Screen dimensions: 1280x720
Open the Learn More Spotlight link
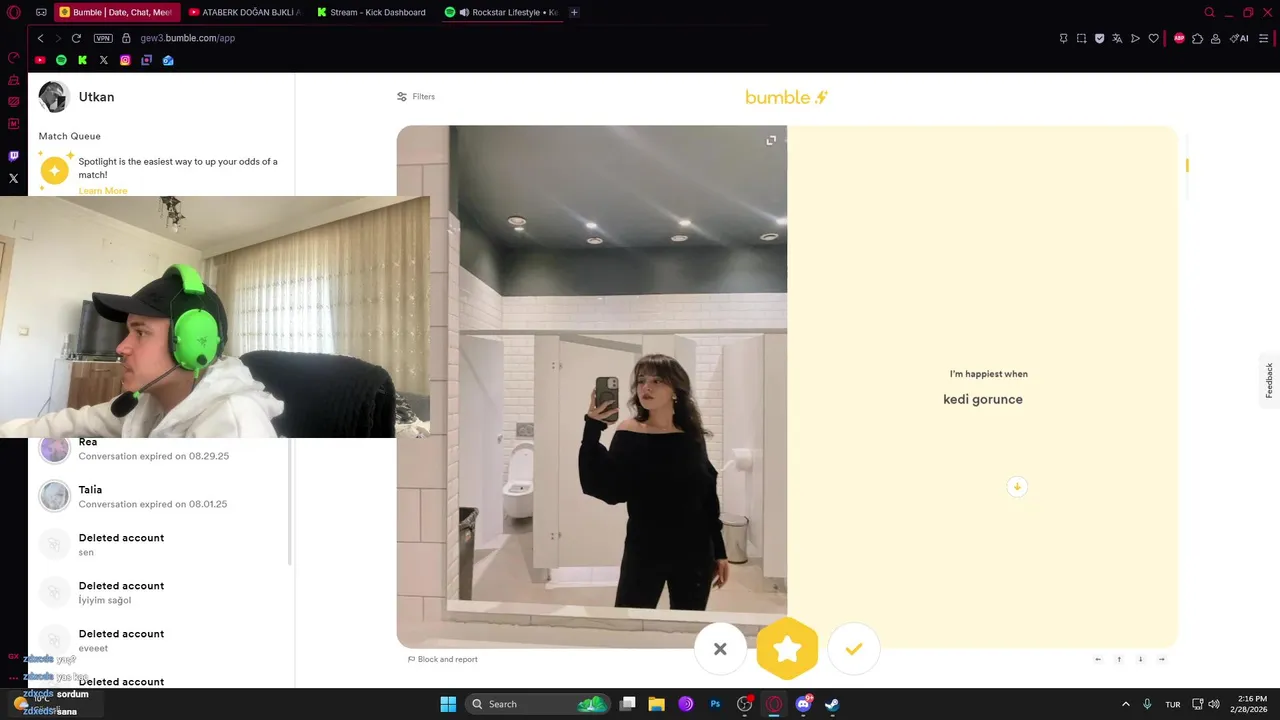(103, 191)
